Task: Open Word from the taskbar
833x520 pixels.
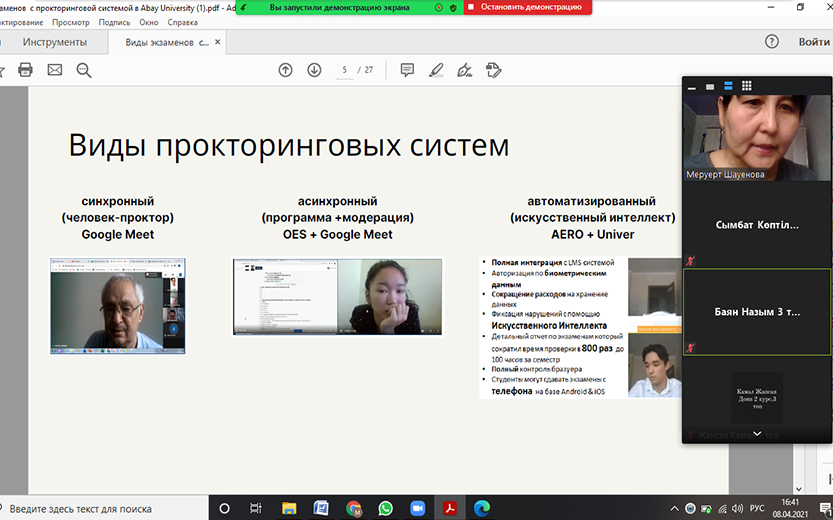Action: [x=321, y=508]
